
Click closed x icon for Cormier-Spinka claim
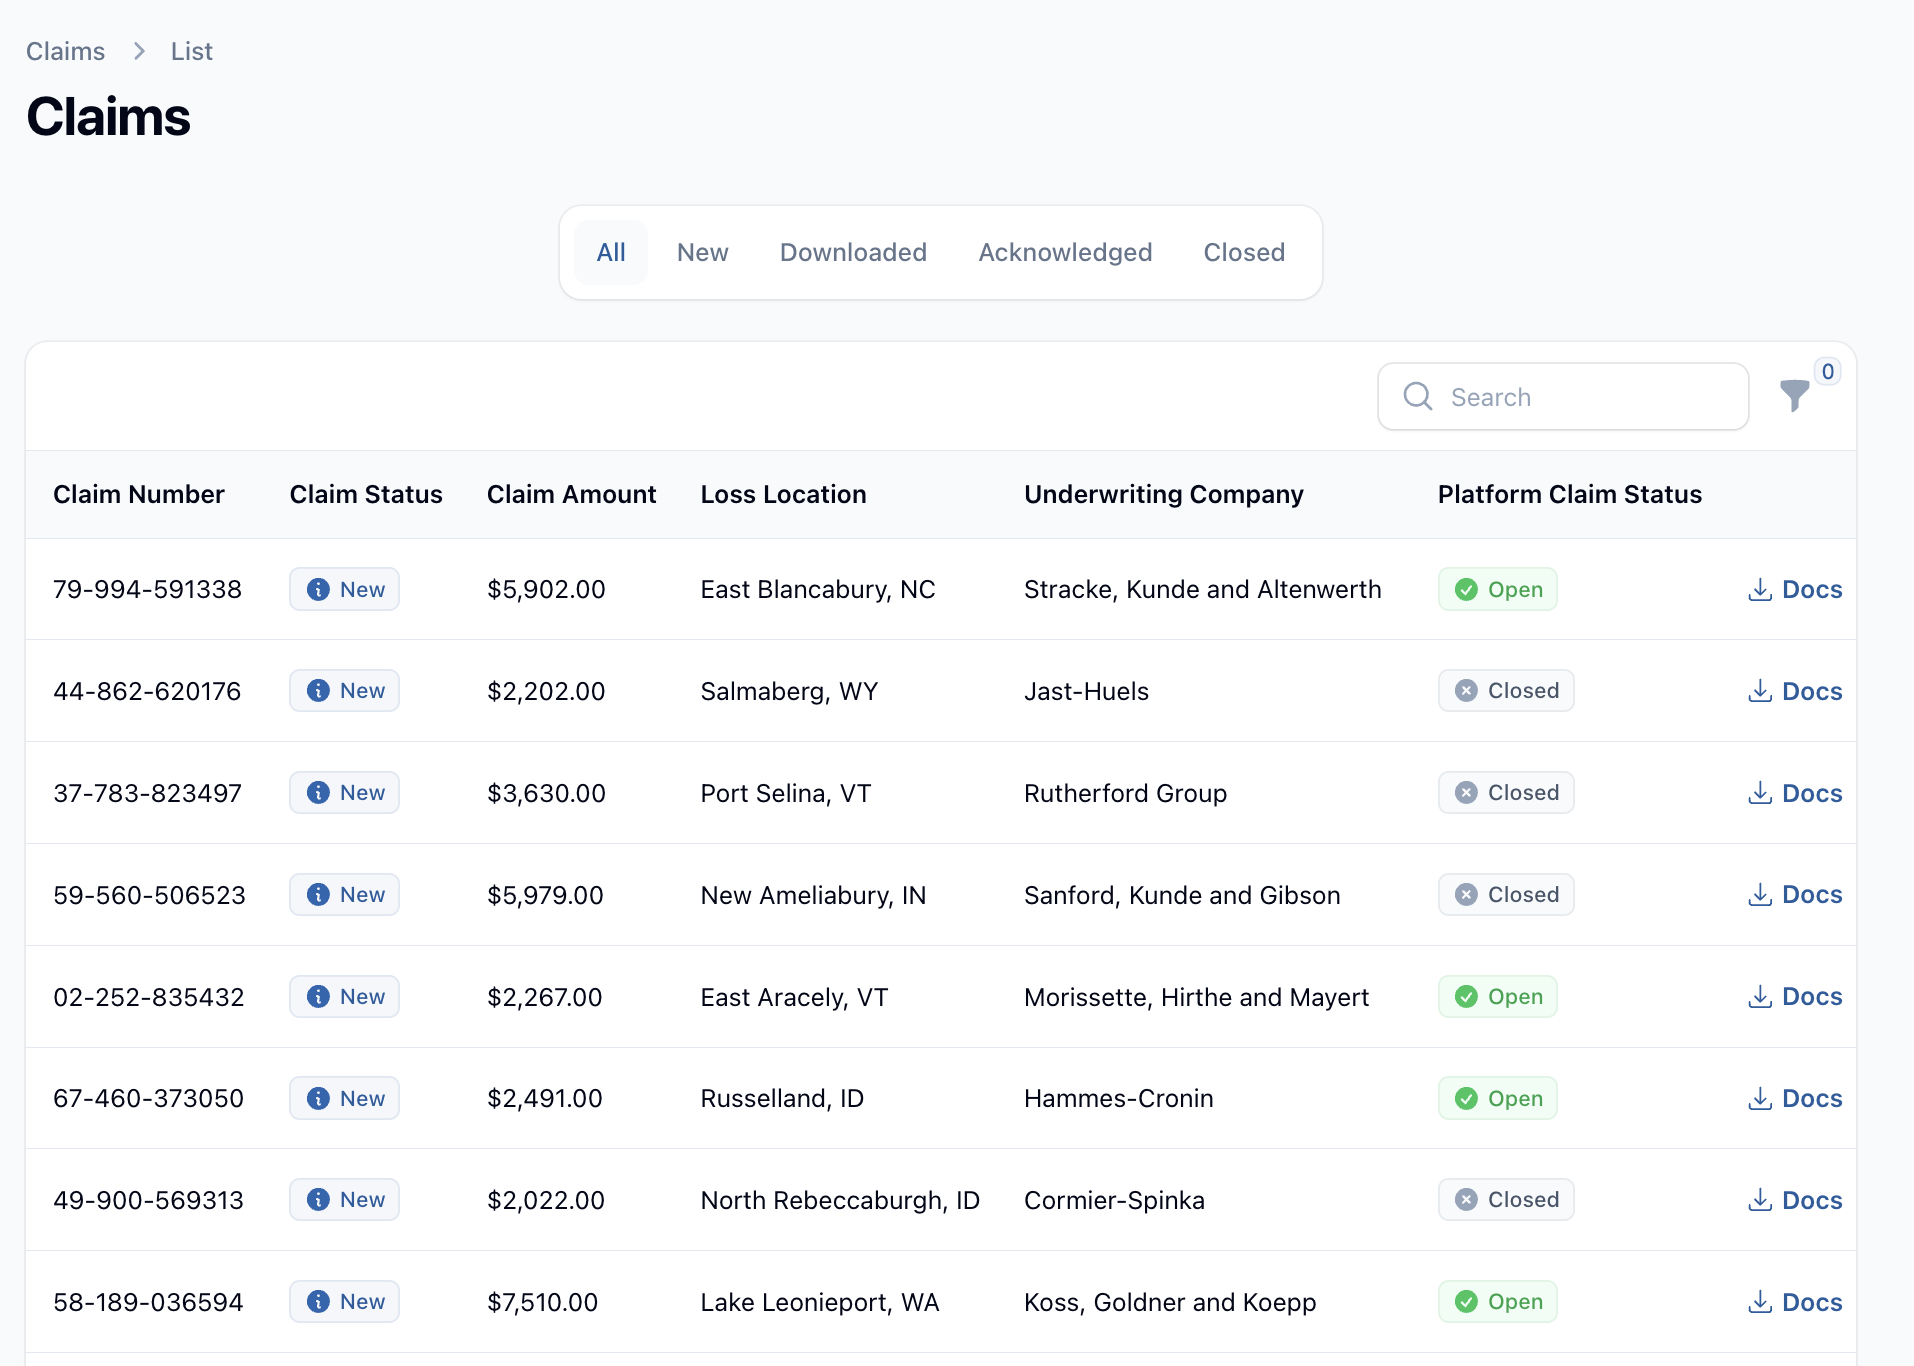(x=1466, y=1200)
